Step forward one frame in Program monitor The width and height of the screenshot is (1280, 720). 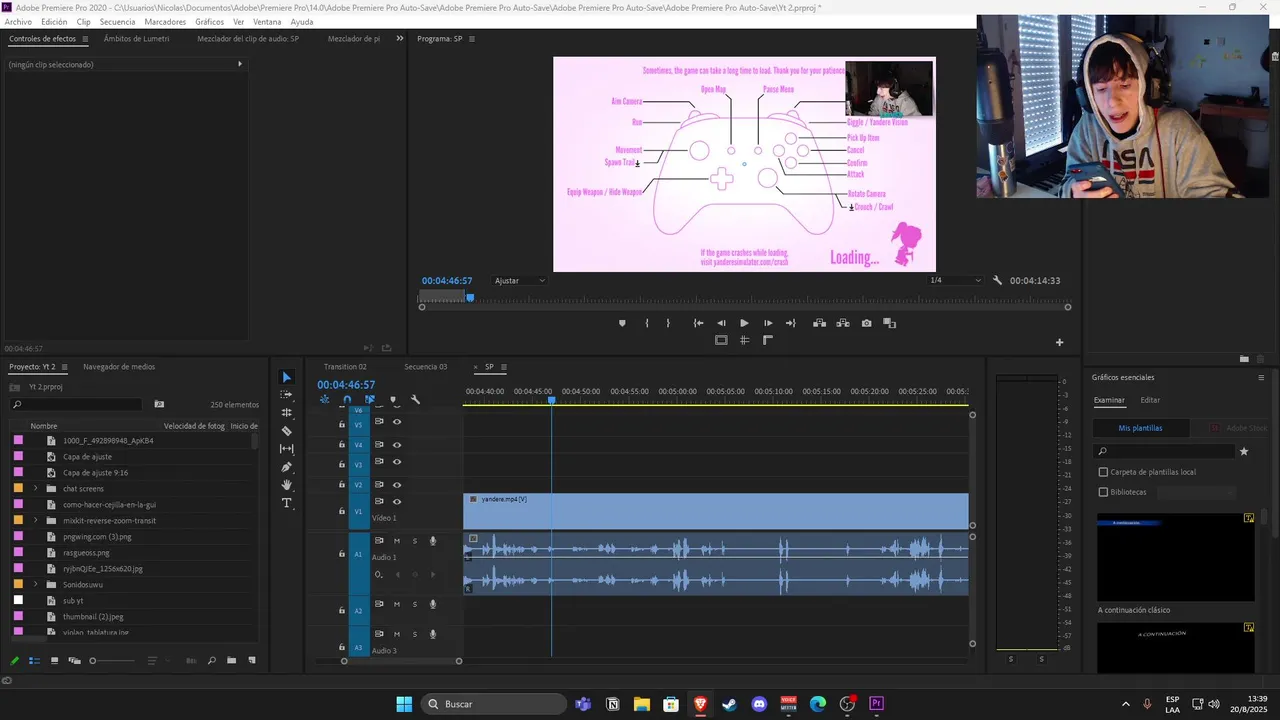768,323
